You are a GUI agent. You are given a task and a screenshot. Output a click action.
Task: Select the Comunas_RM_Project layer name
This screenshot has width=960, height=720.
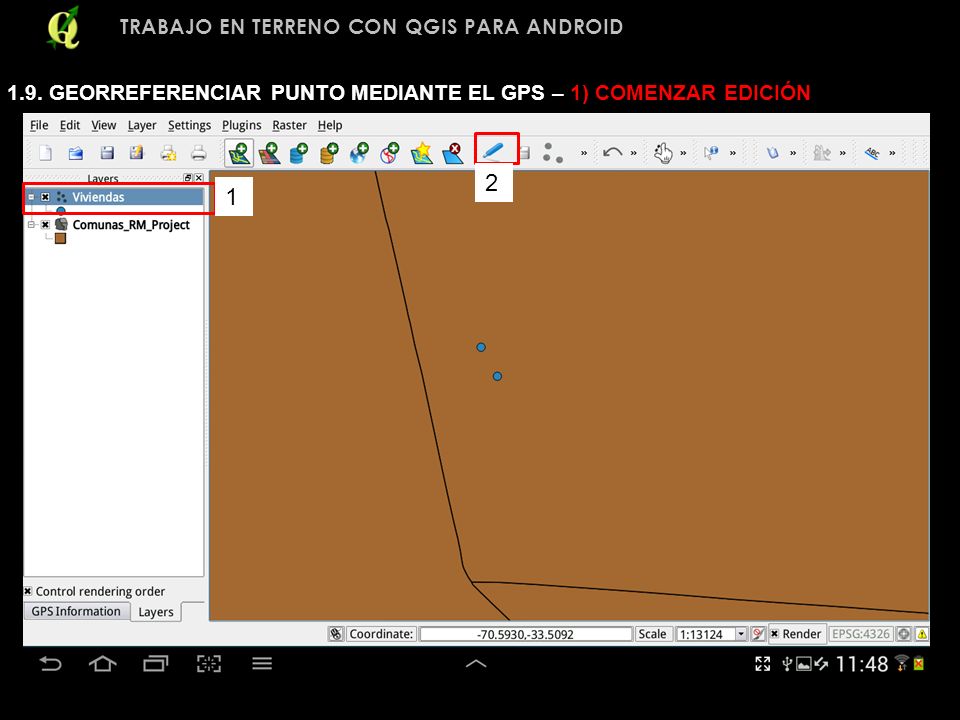(131, 225)
